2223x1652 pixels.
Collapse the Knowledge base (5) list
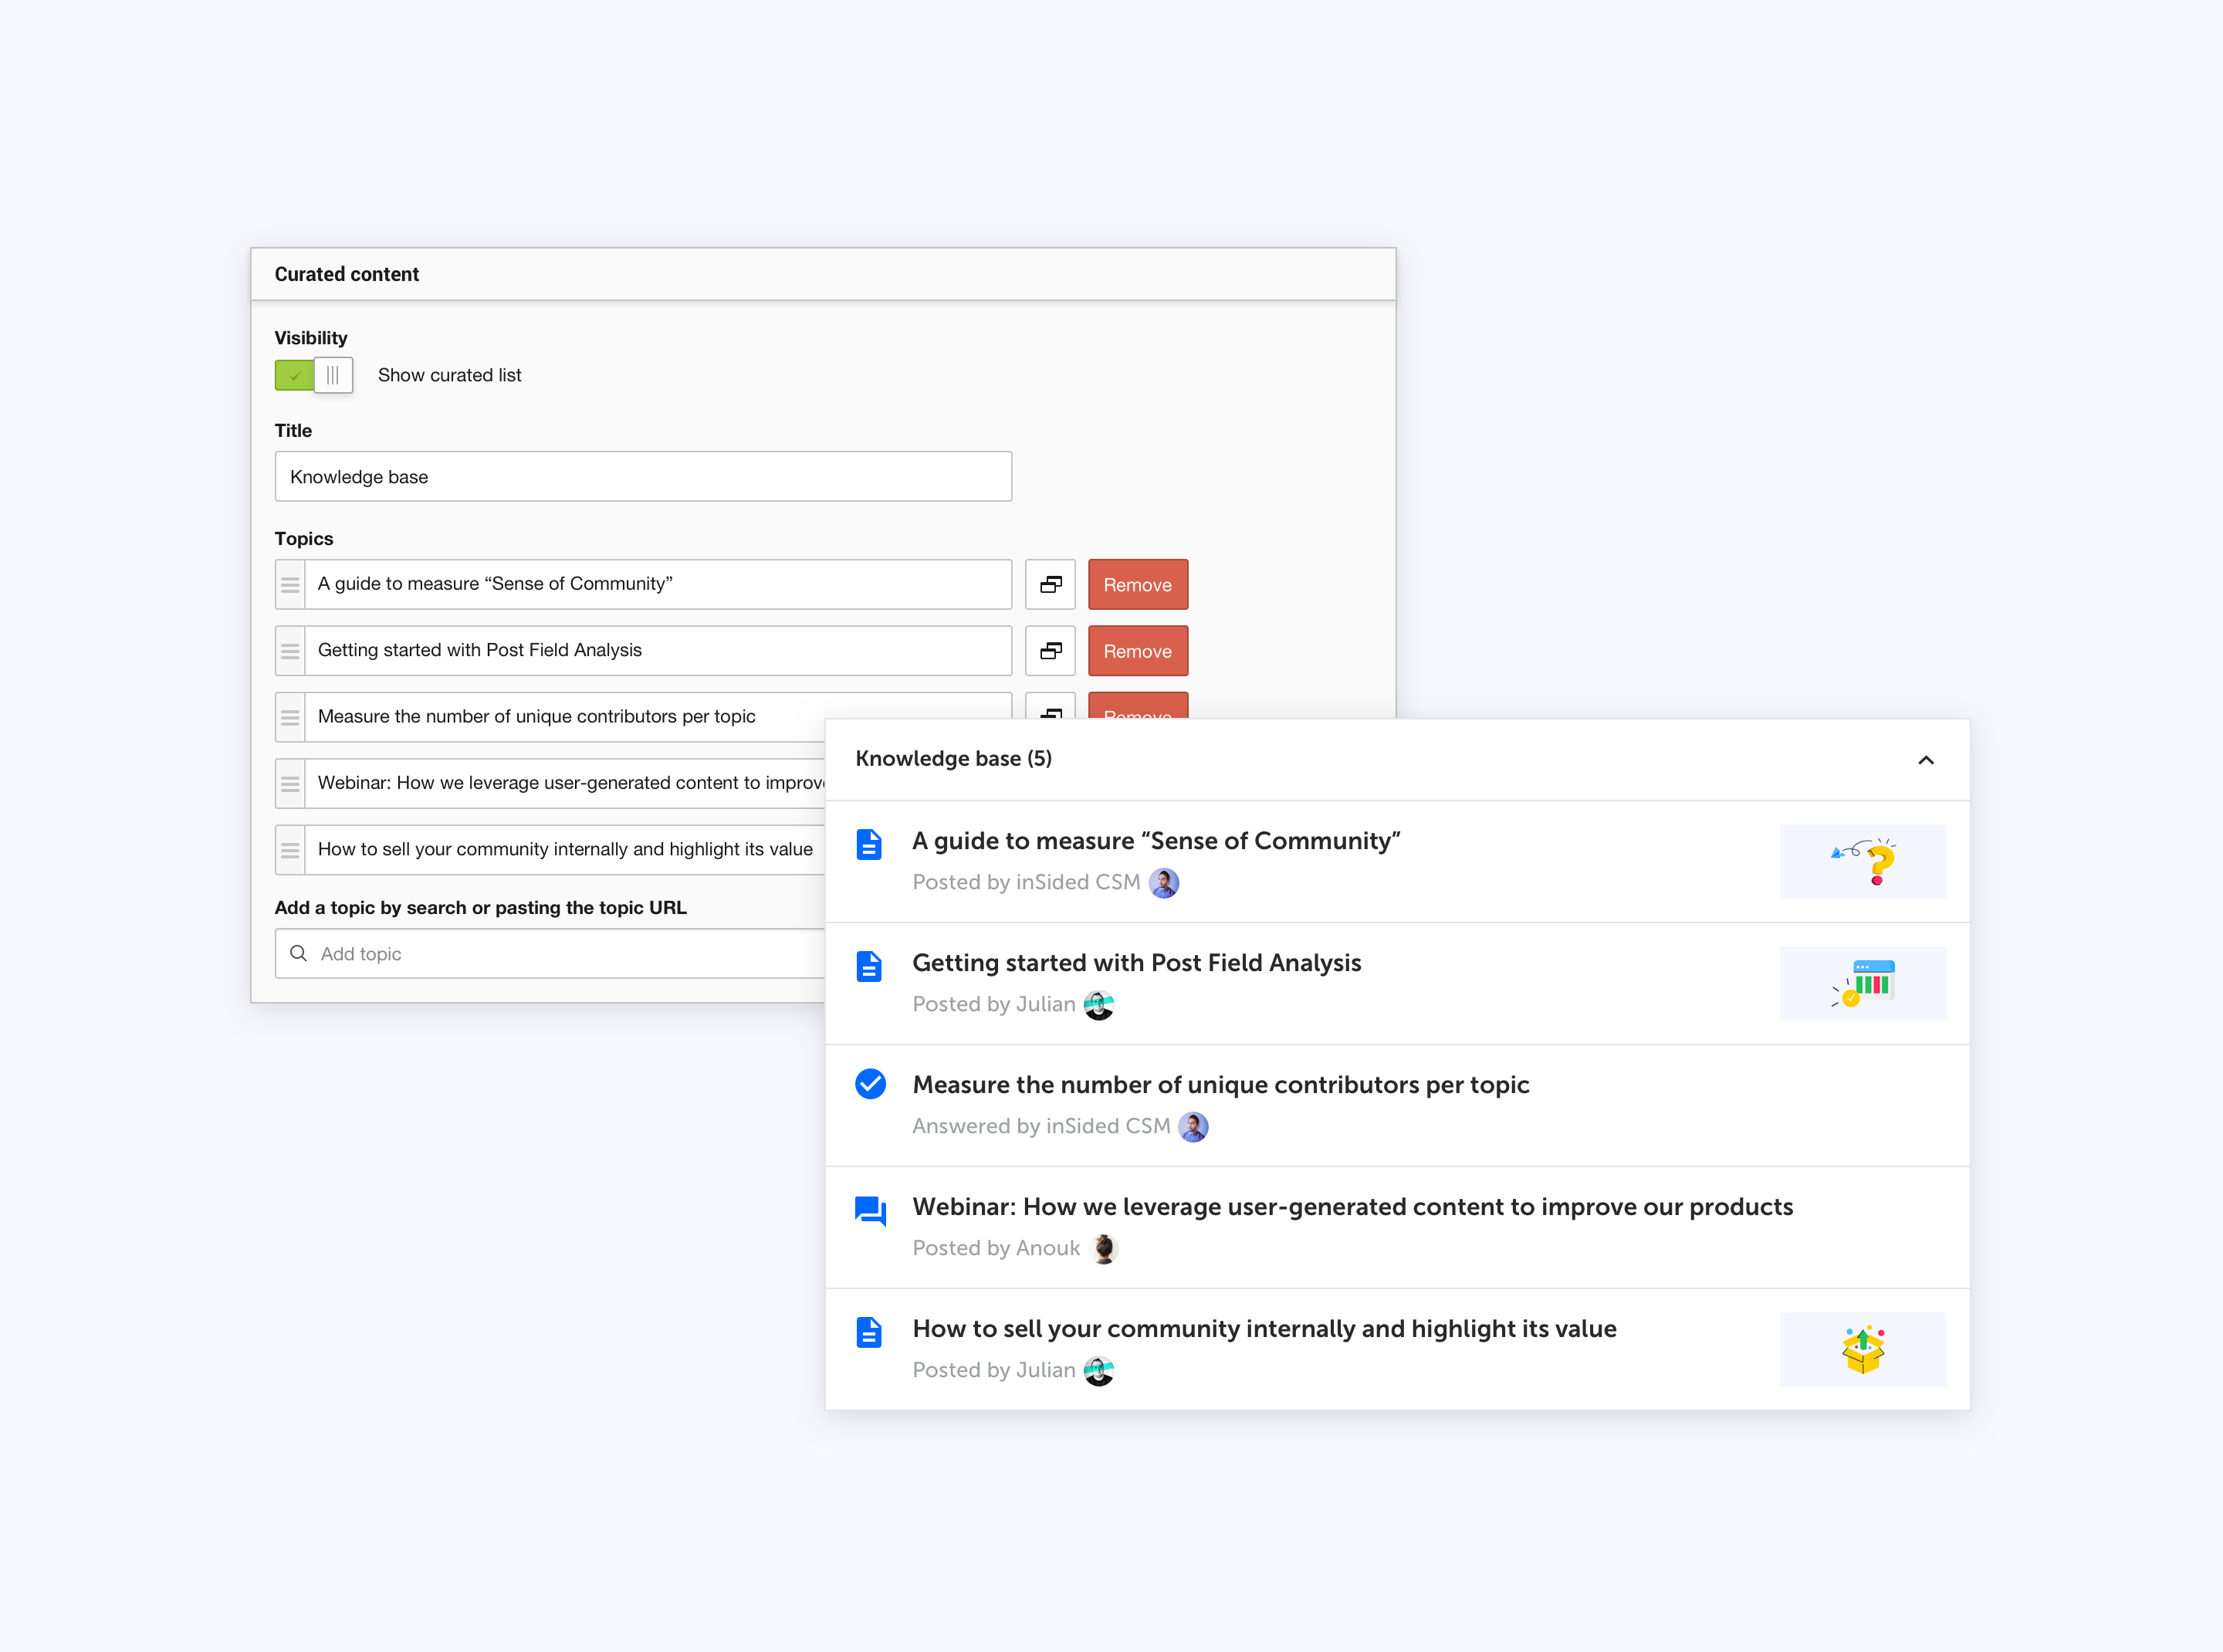(1926, 760)
